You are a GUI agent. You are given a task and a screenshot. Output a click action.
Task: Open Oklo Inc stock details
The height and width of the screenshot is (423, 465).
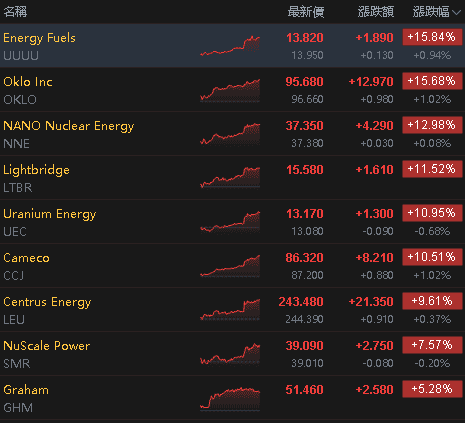click(x=232, y=90)
